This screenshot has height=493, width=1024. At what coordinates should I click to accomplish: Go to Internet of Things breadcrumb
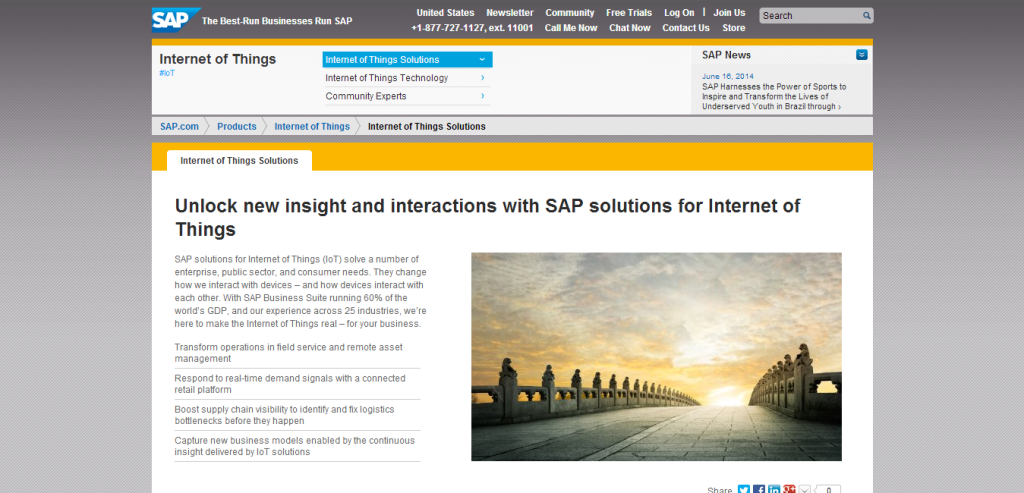(x=312, y=127)
